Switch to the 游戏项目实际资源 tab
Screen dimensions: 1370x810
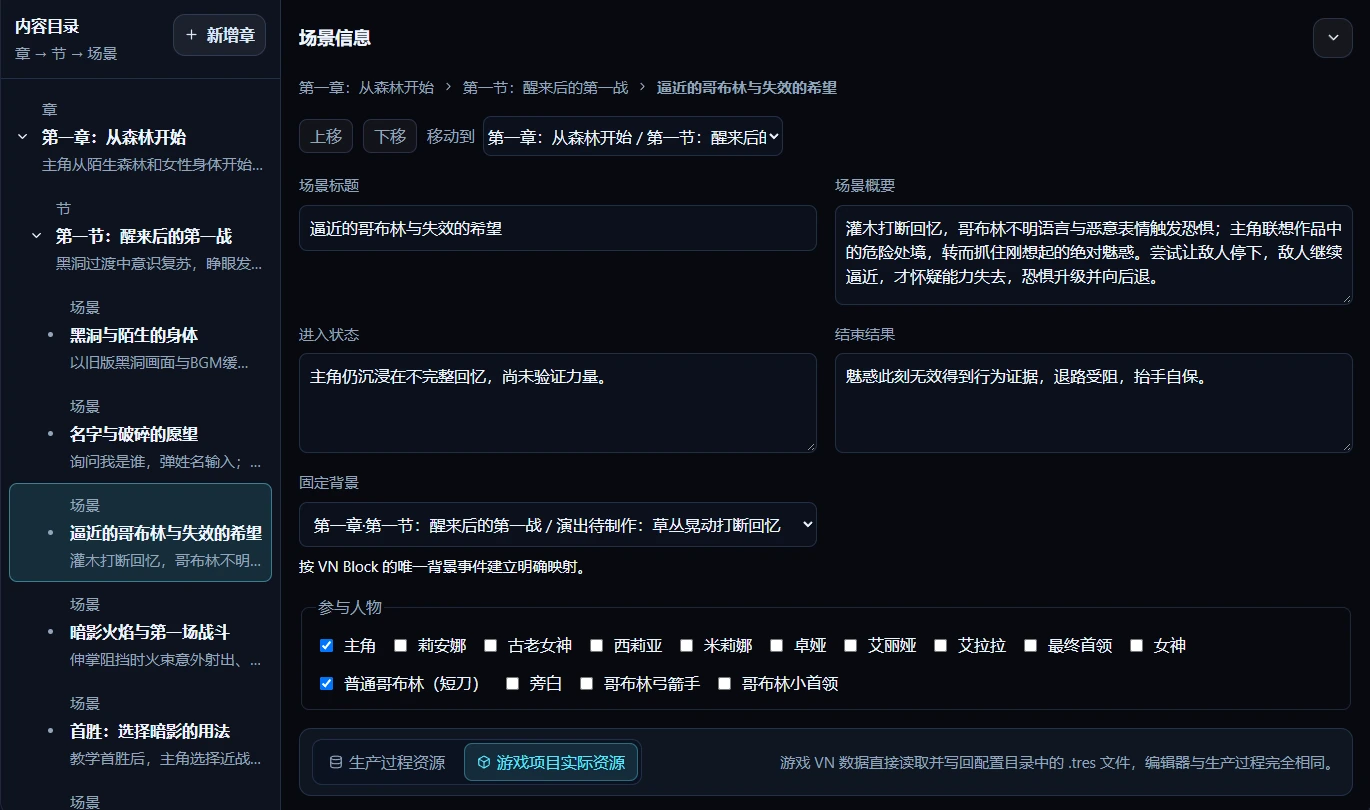(551, 762)
